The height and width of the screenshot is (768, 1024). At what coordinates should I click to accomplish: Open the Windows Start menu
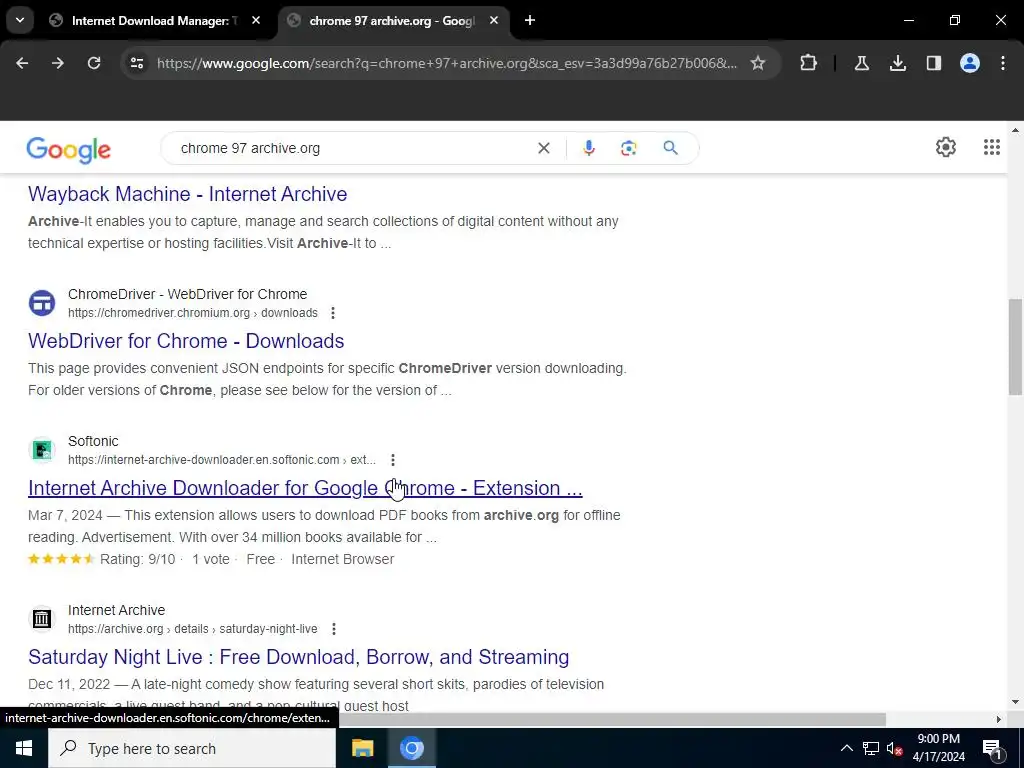pos(24,748)
